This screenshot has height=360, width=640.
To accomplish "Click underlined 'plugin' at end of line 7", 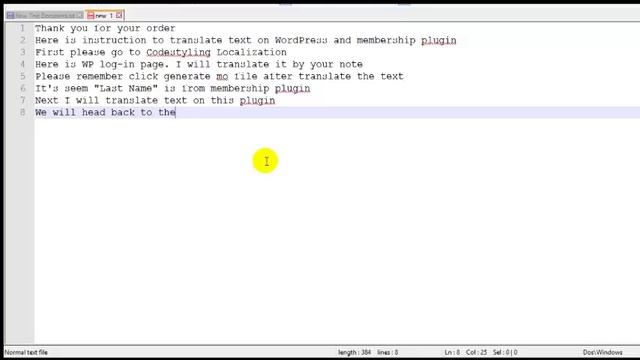I will [257, 101].
